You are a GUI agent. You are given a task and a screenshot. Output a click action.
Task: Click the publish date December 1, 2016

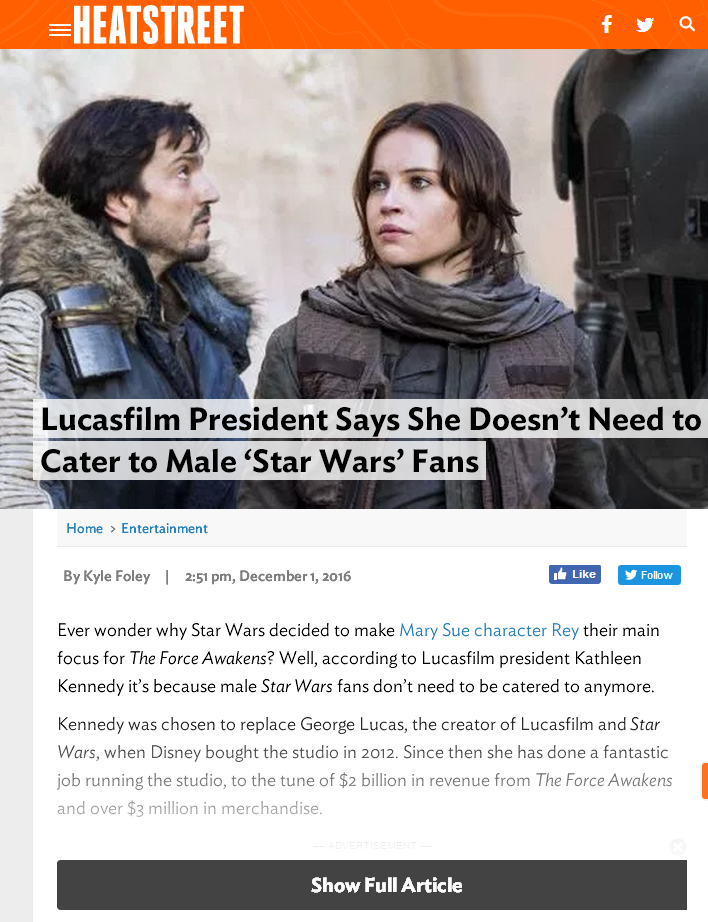[295, 576]
